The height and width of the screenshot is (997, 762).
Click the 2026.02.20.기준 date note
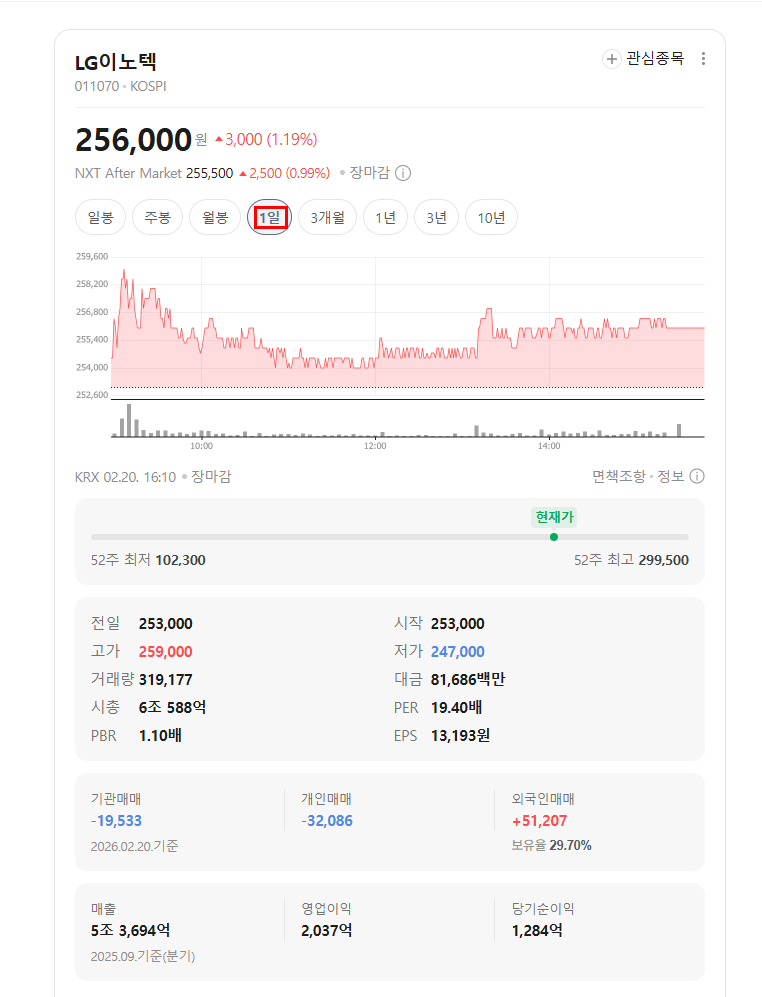pyautogui.click(x=134, y=846)
